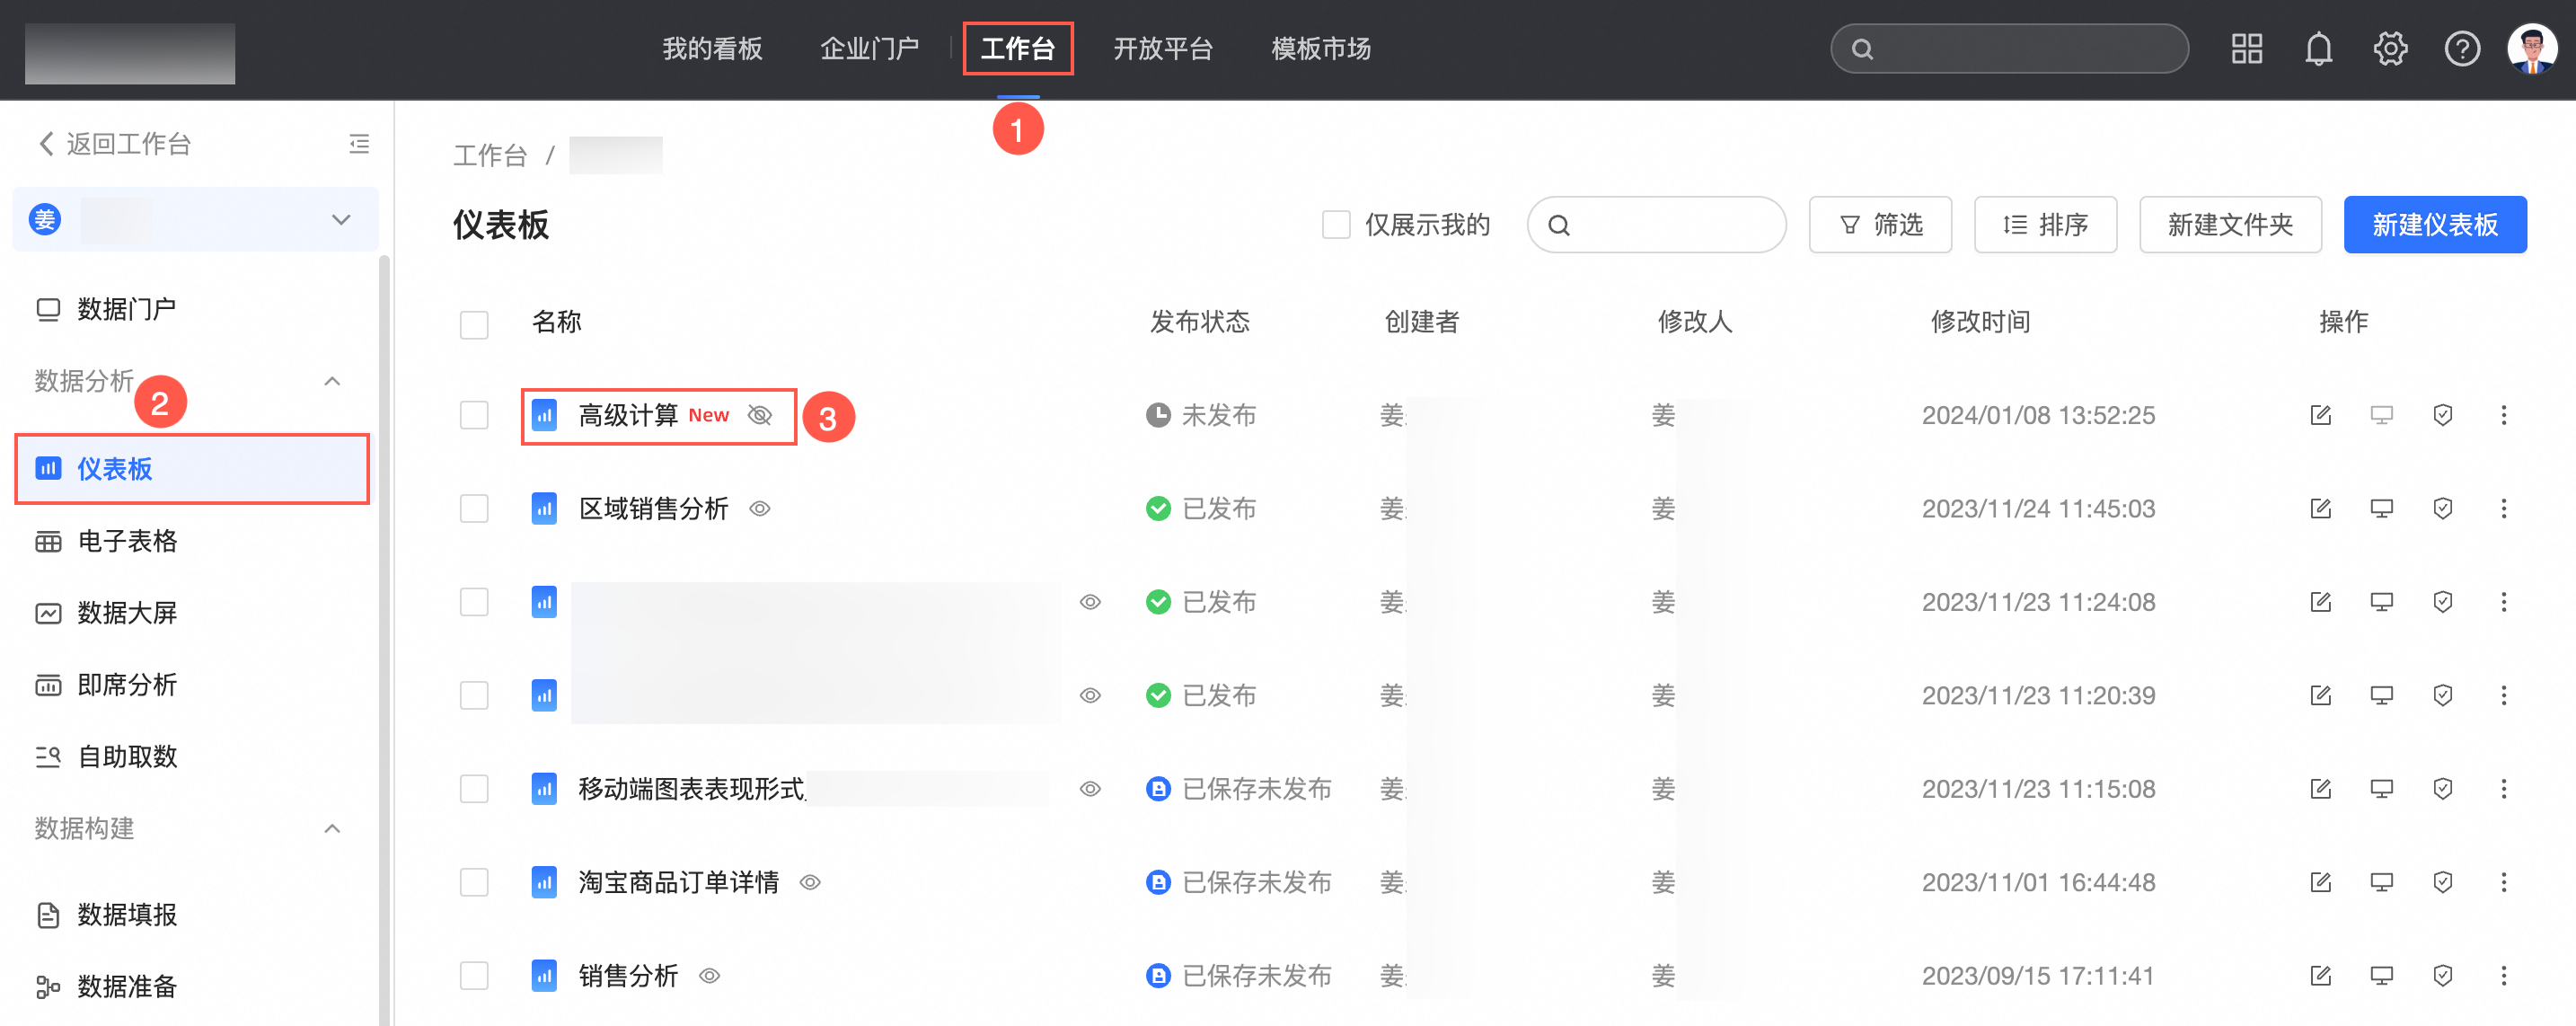Click the 新建仪表板 button
The width and height of the screenshot is (2576, 1026).
tap(2434, 225)
